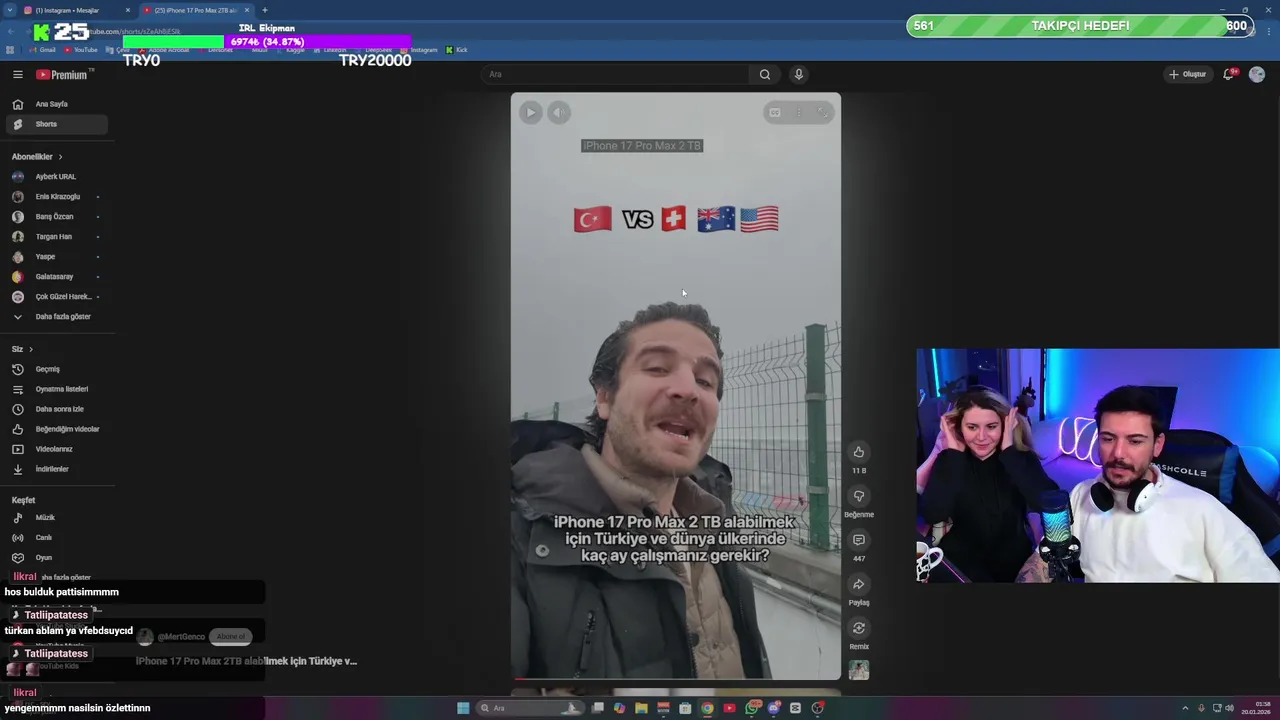Open the @MertGenco channel link
Image resolution: width=1280 pixels, height=720 pixels.
pos(181,637)
